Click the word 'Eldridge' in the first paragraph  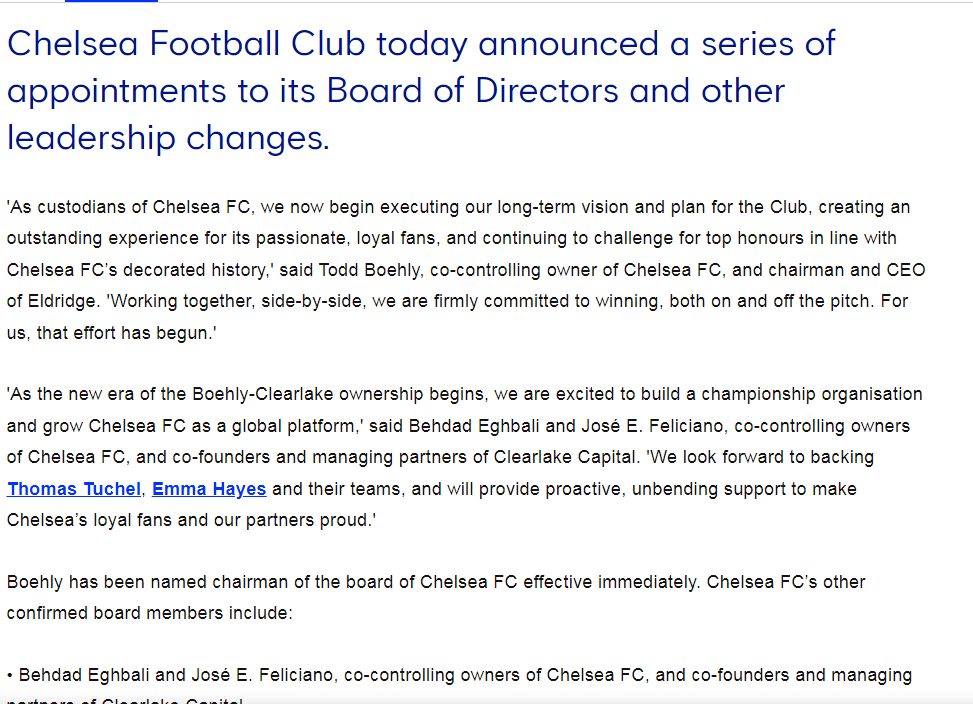(x=61, y=301)
